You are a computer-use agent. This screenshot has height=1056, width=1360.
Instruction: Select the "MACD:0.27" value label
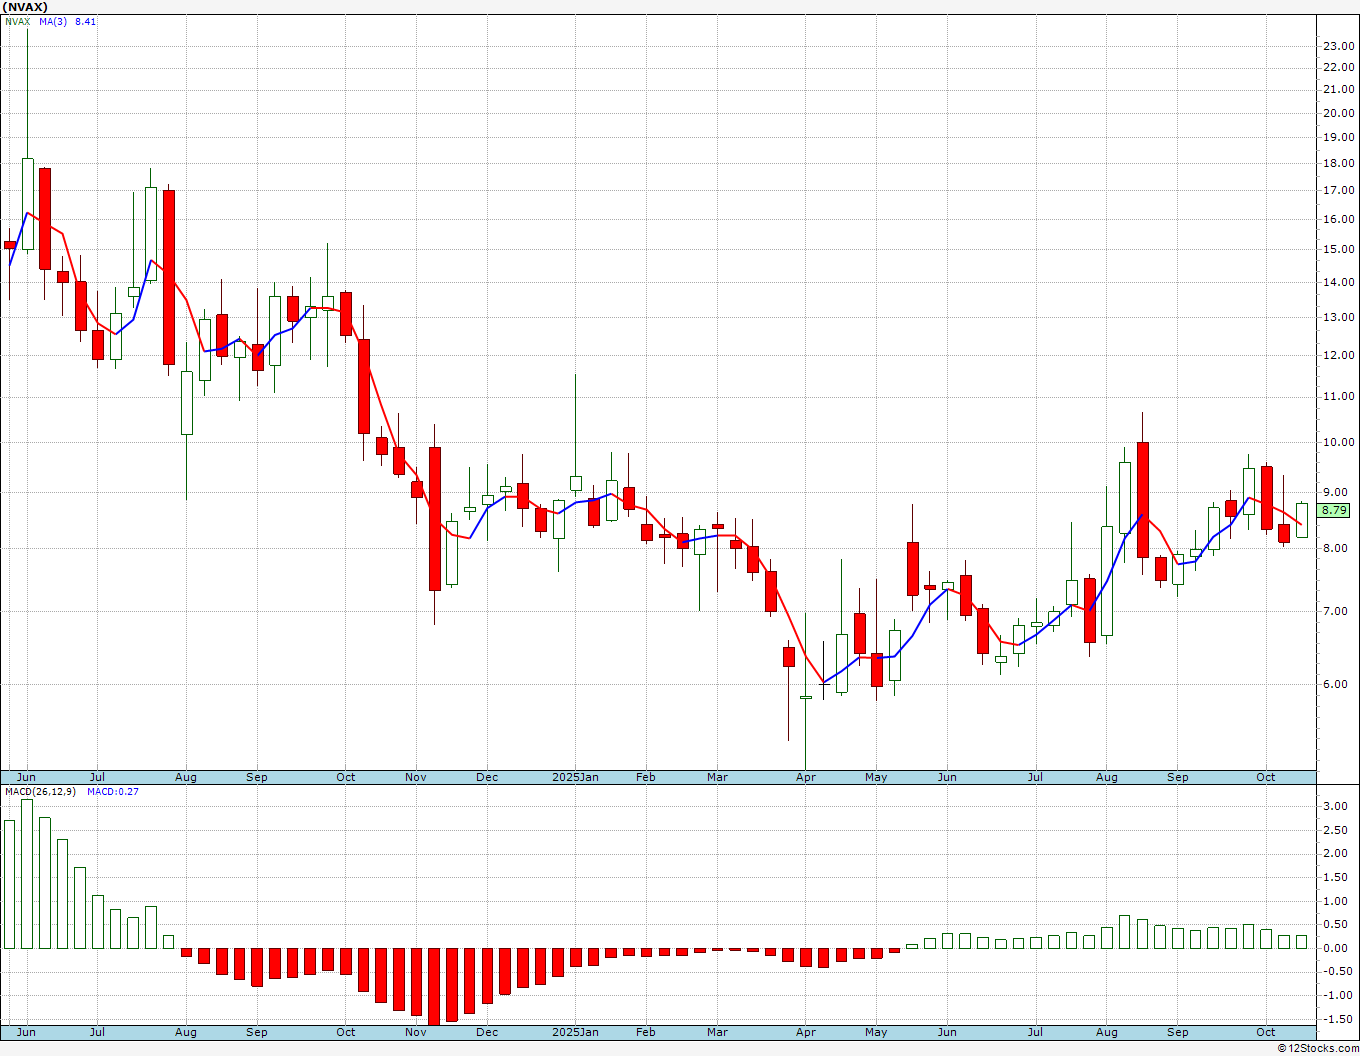[x=113, y=792]
